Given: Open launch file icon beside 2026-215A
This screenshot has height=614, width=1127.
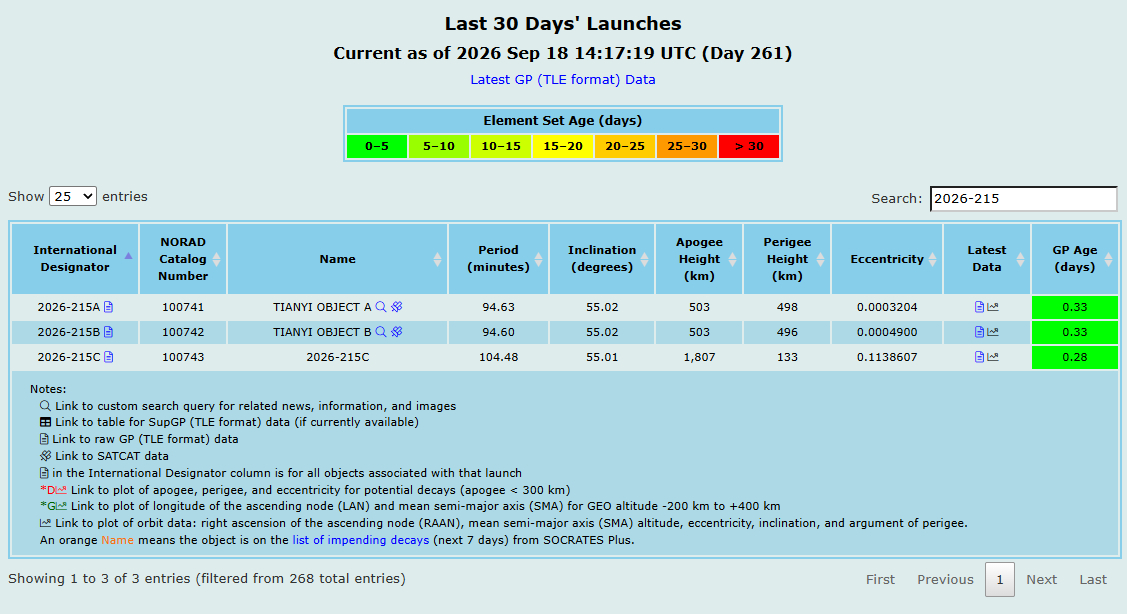Looking at the screenshot, I should coord(109,307).
